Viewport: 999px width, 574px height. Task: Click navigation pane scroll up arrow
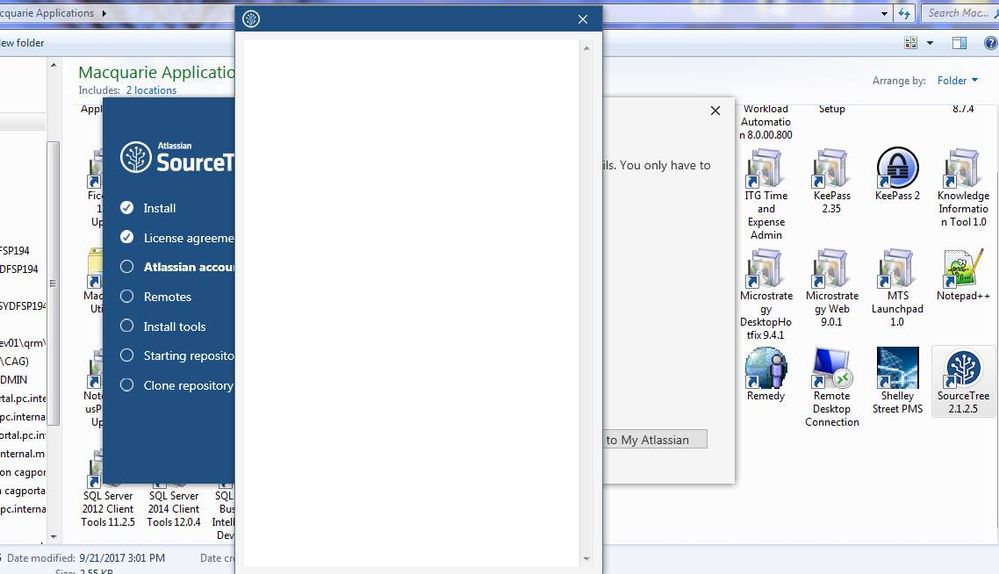point(54,65)
